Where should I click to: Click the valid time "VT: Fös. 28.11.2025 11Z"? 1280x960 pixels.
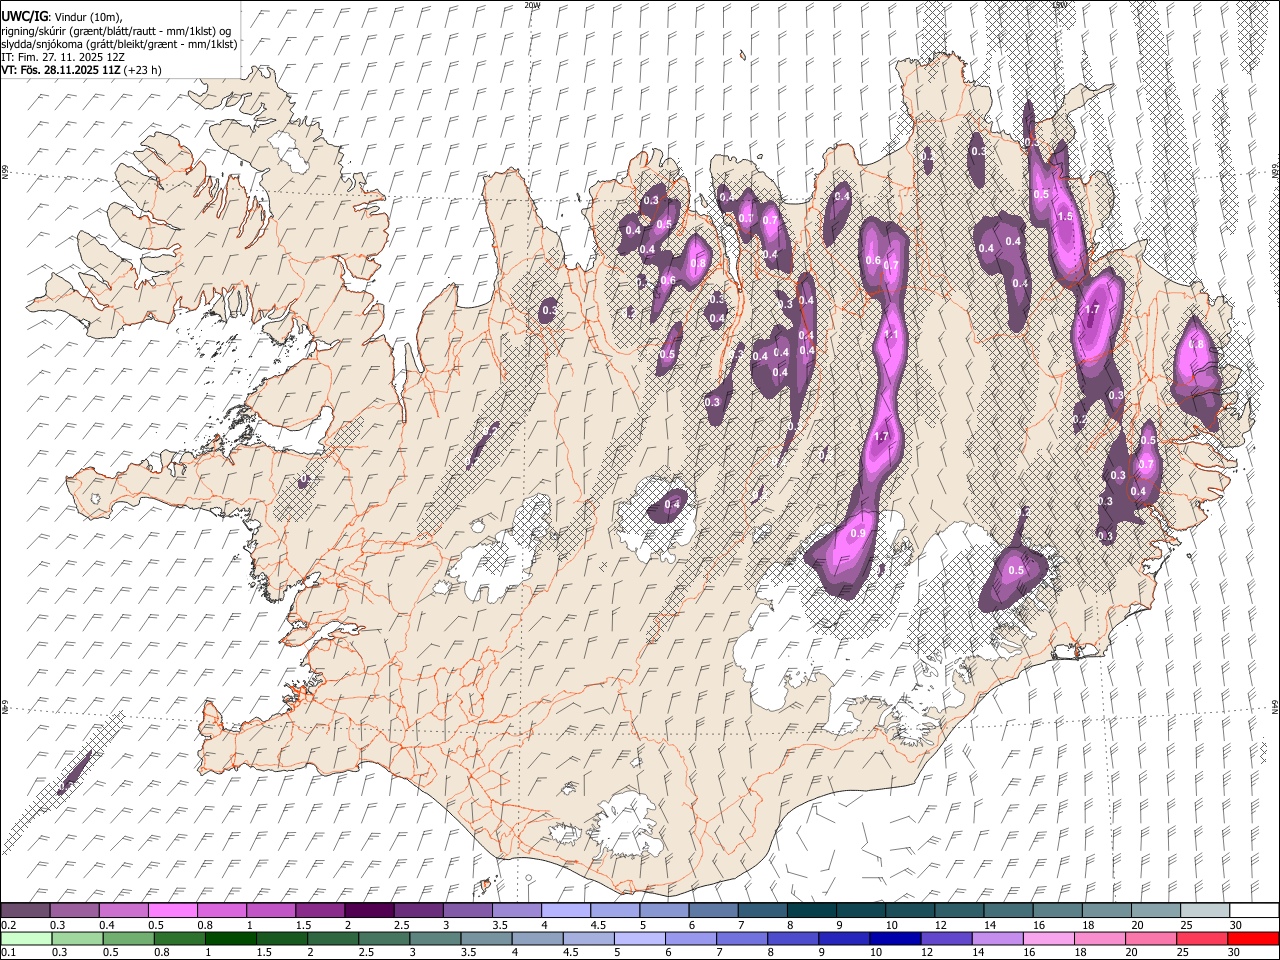[x=60, y=70]
